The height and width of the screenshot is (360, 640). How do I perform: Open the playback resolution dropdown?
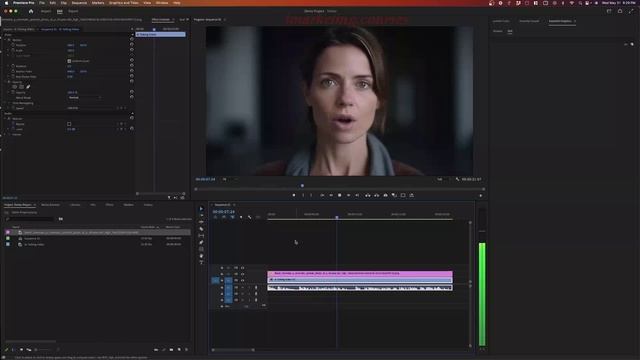[443, 179]
